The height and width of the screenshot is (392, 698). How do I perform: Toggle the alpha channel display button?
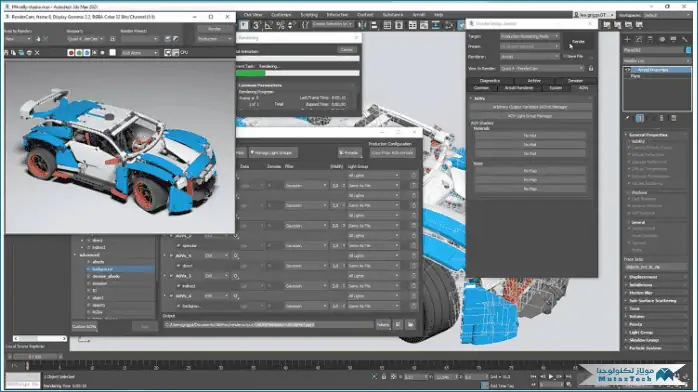94,53
